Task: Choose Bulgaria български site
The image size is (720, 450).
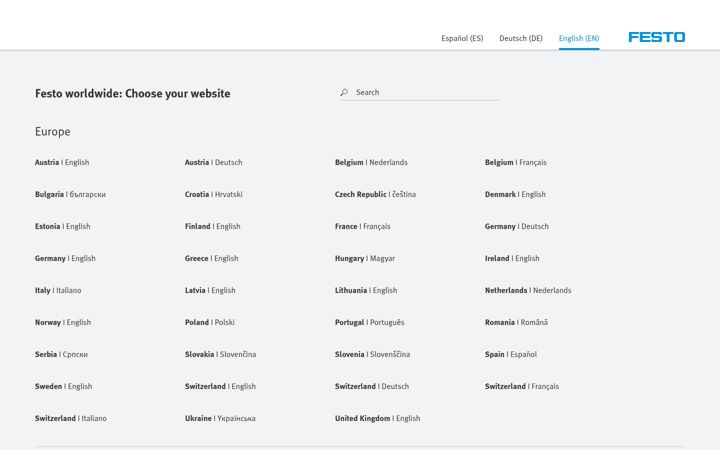Action: point(70,194)
